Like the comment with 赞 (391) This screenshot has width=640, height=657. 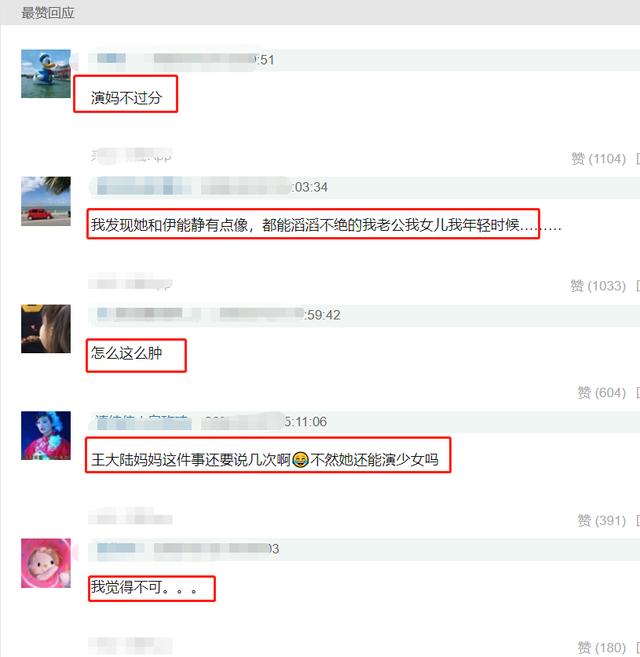601,520
